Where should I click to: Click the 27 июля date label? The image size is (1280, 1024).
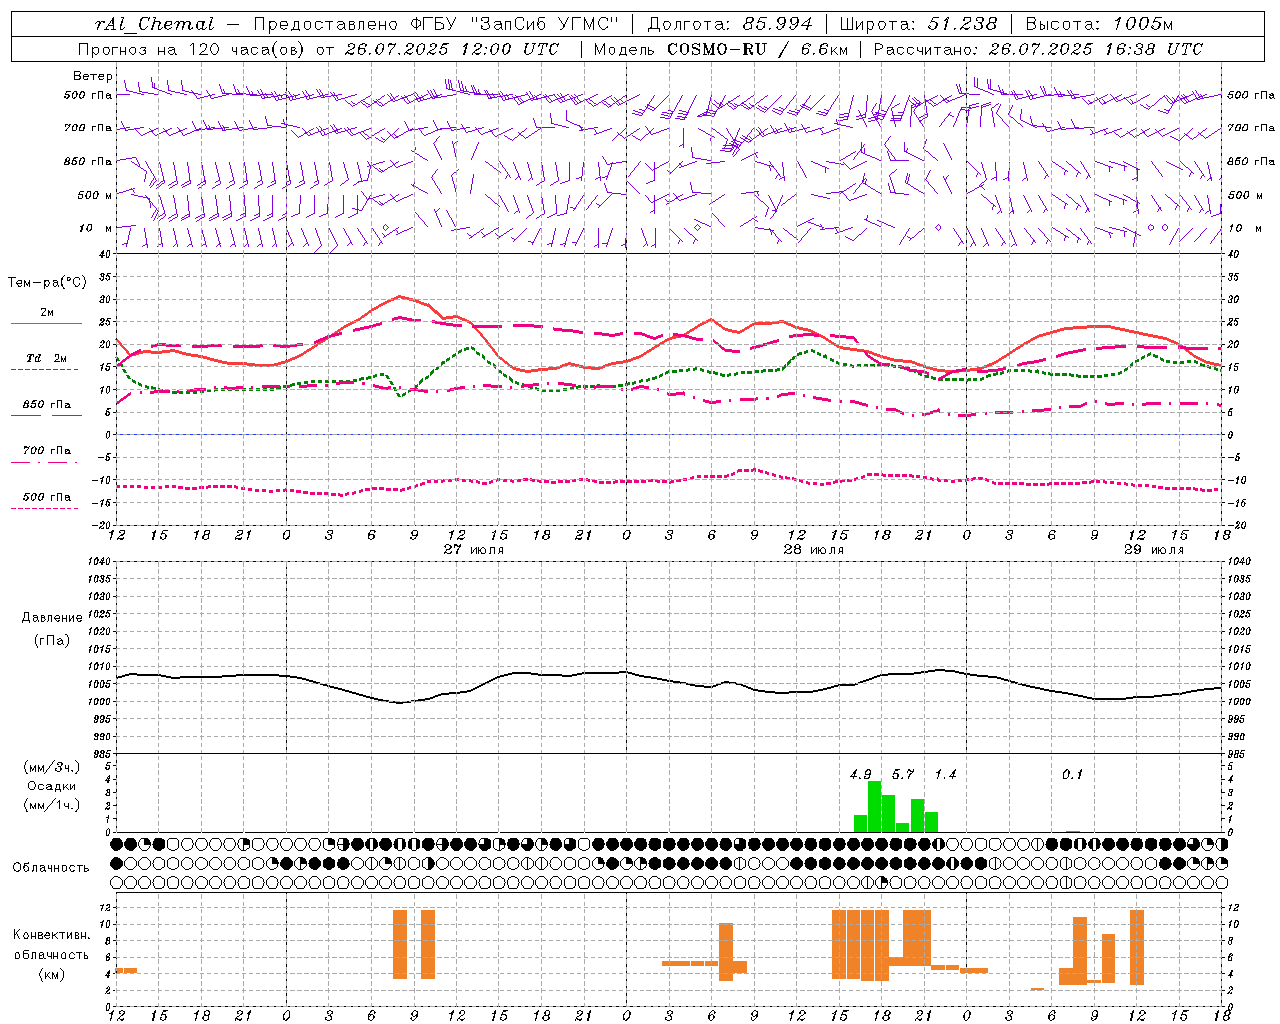point(474,550)
